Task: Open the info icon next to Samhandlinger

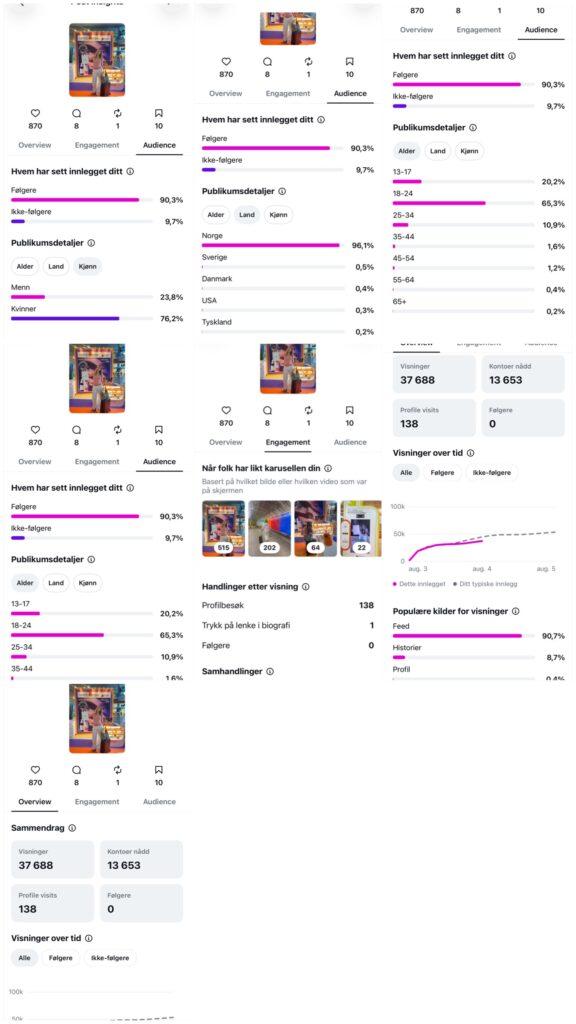Action: coord(270,671)
